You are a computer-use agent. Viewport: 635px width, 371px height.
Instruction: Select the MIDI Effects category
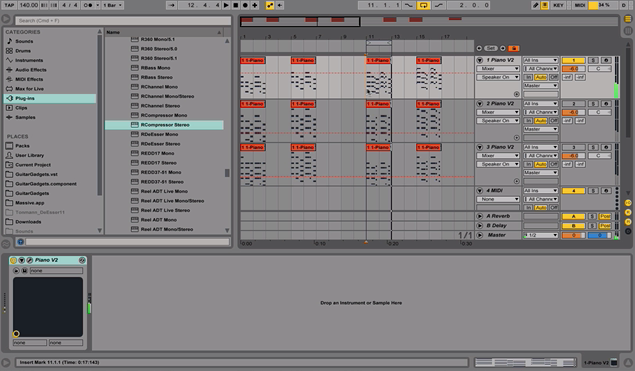tap(29, 79)
